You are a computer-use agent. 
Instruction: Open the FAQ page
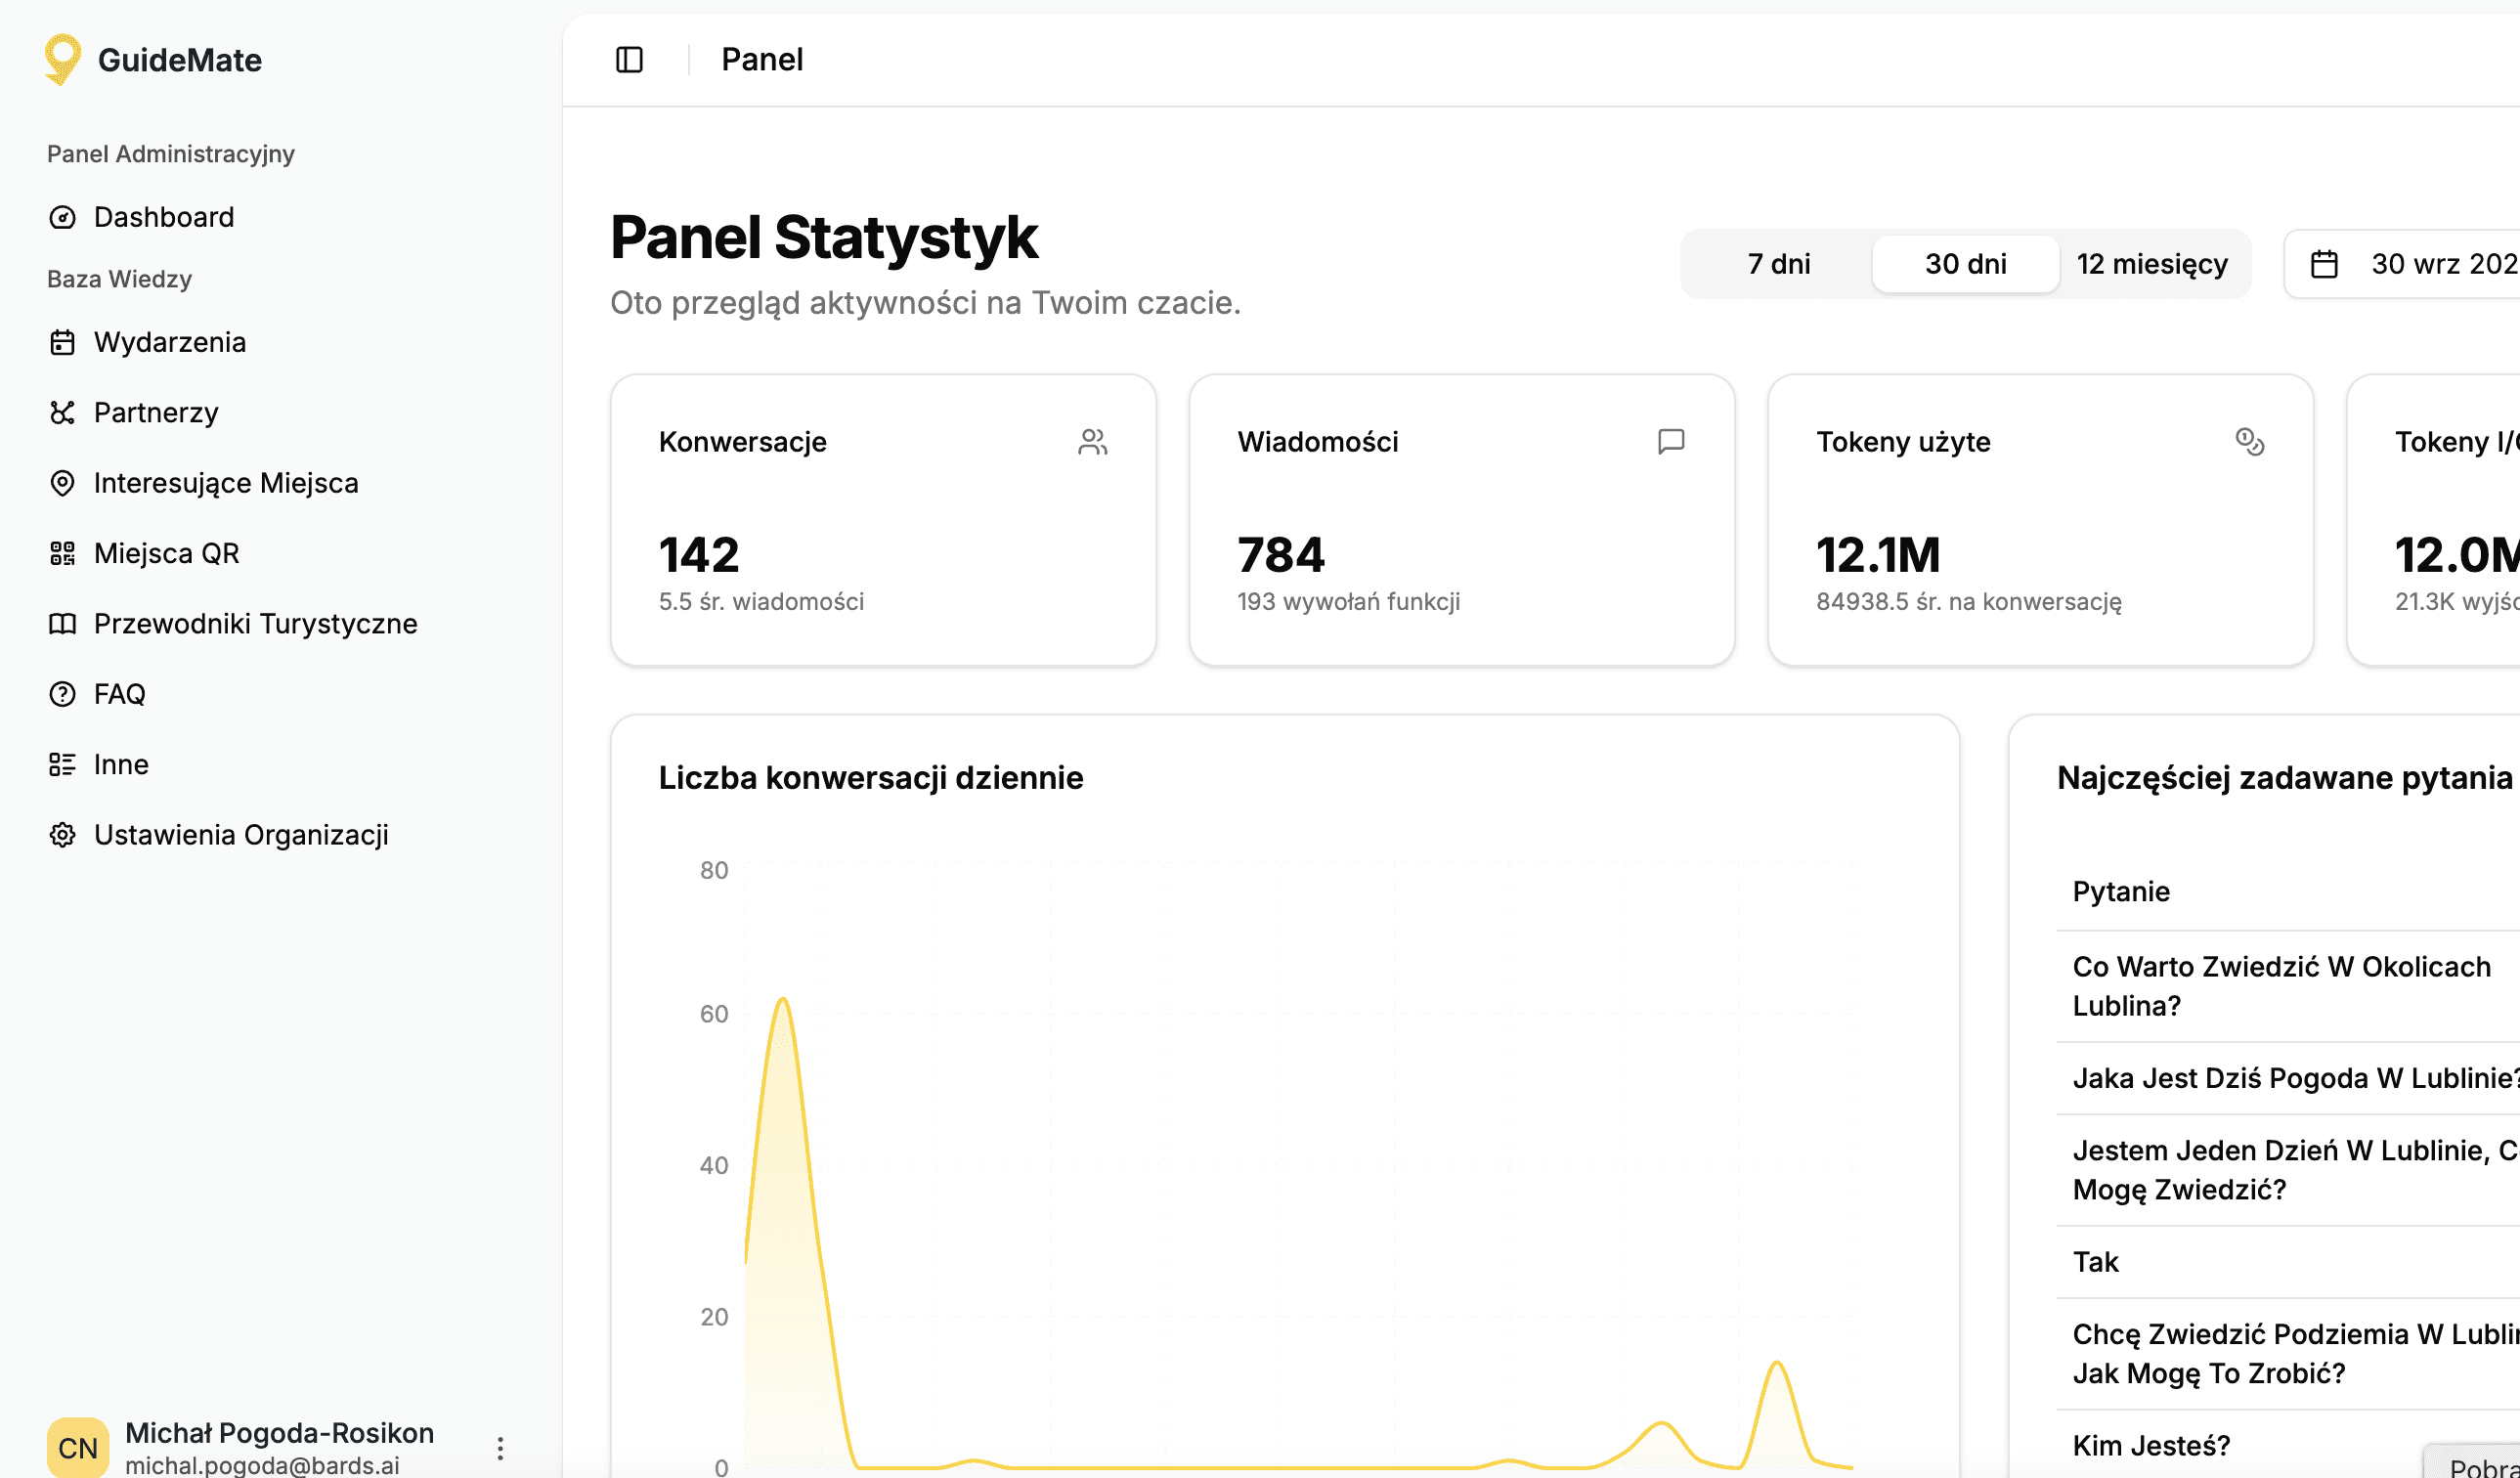(120, 694)
